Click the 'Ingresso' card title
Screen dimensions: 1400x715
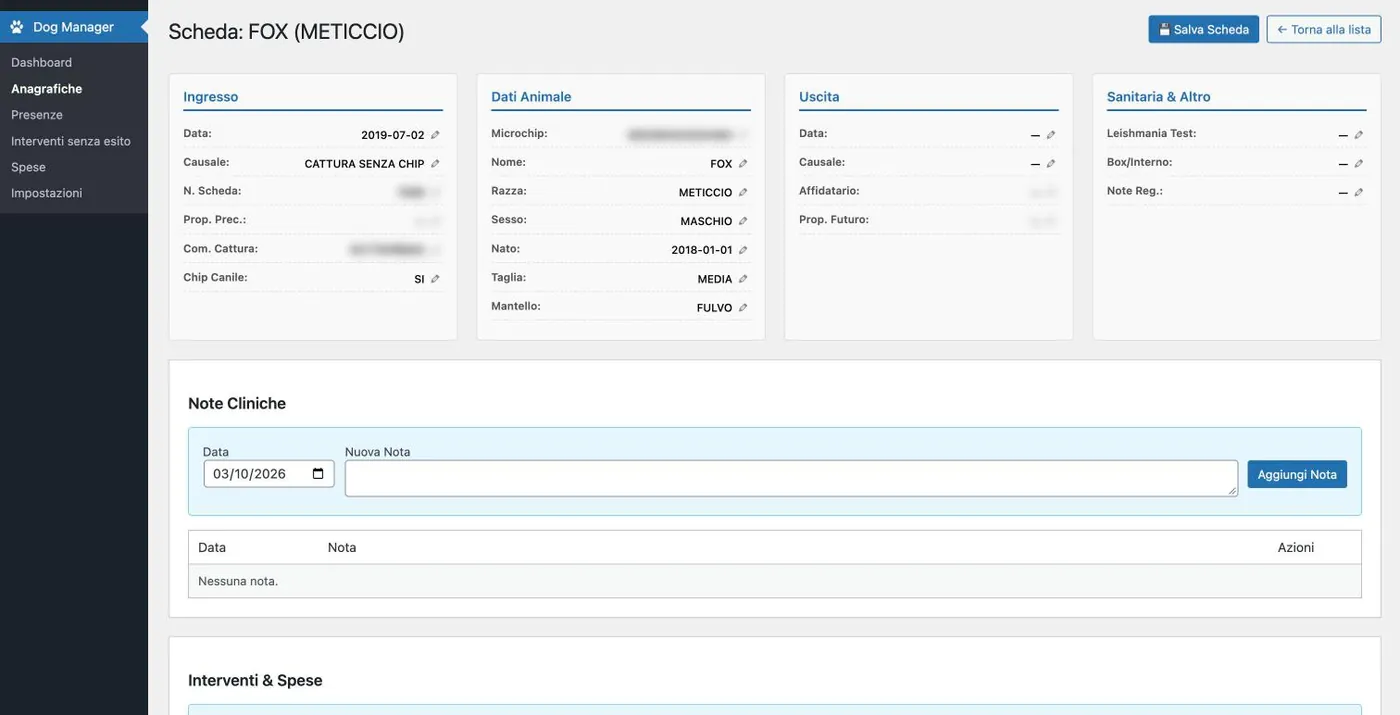[x=211, y=97]
